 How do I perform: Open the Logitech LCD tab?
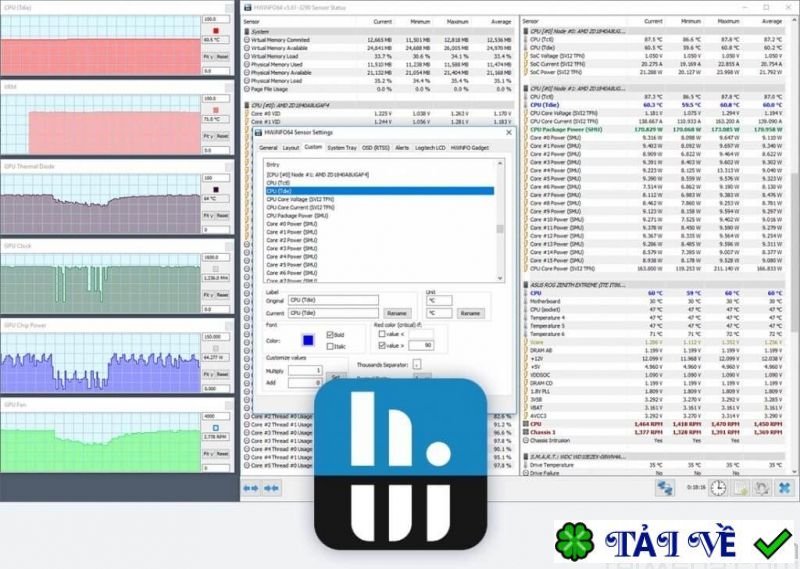(430, 147)
